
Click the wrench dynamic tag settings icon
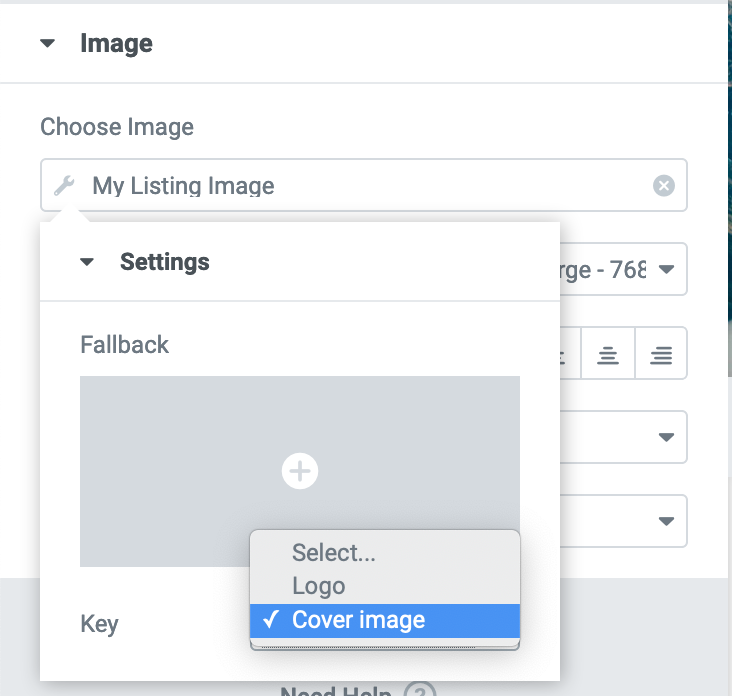click(64, 185)
